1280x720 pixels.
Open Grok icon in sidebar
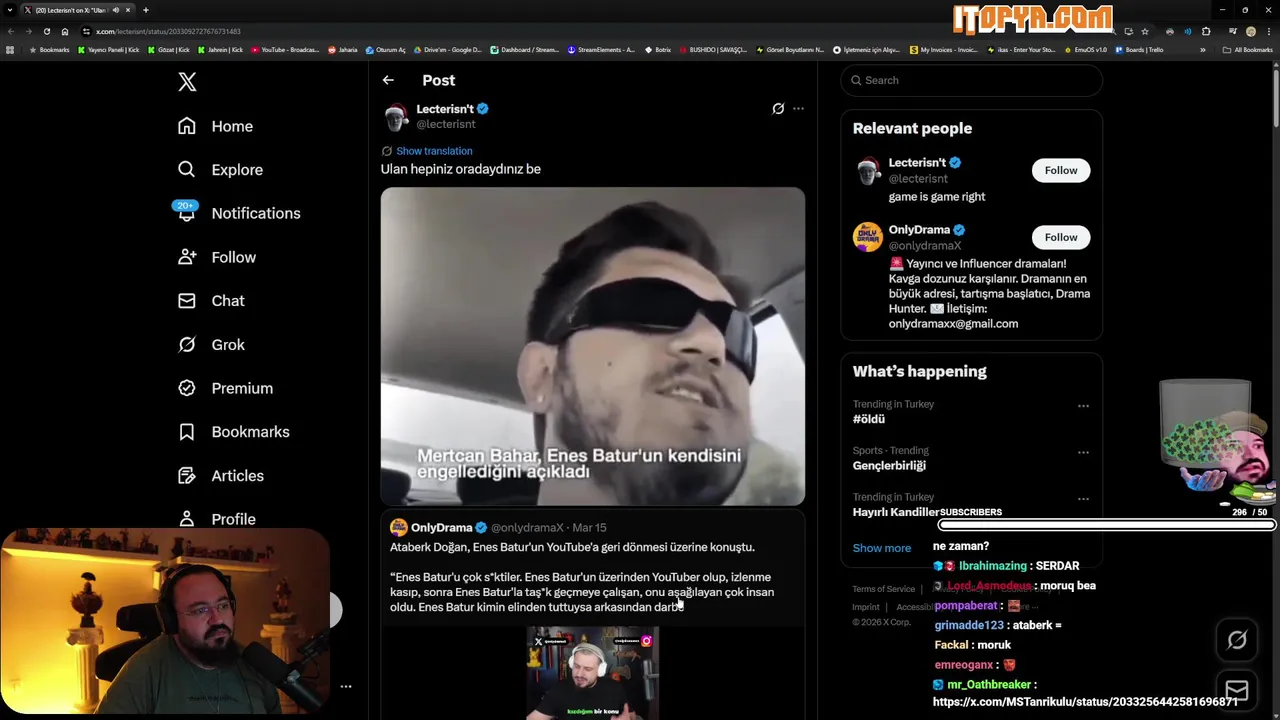tap(187, 344)
